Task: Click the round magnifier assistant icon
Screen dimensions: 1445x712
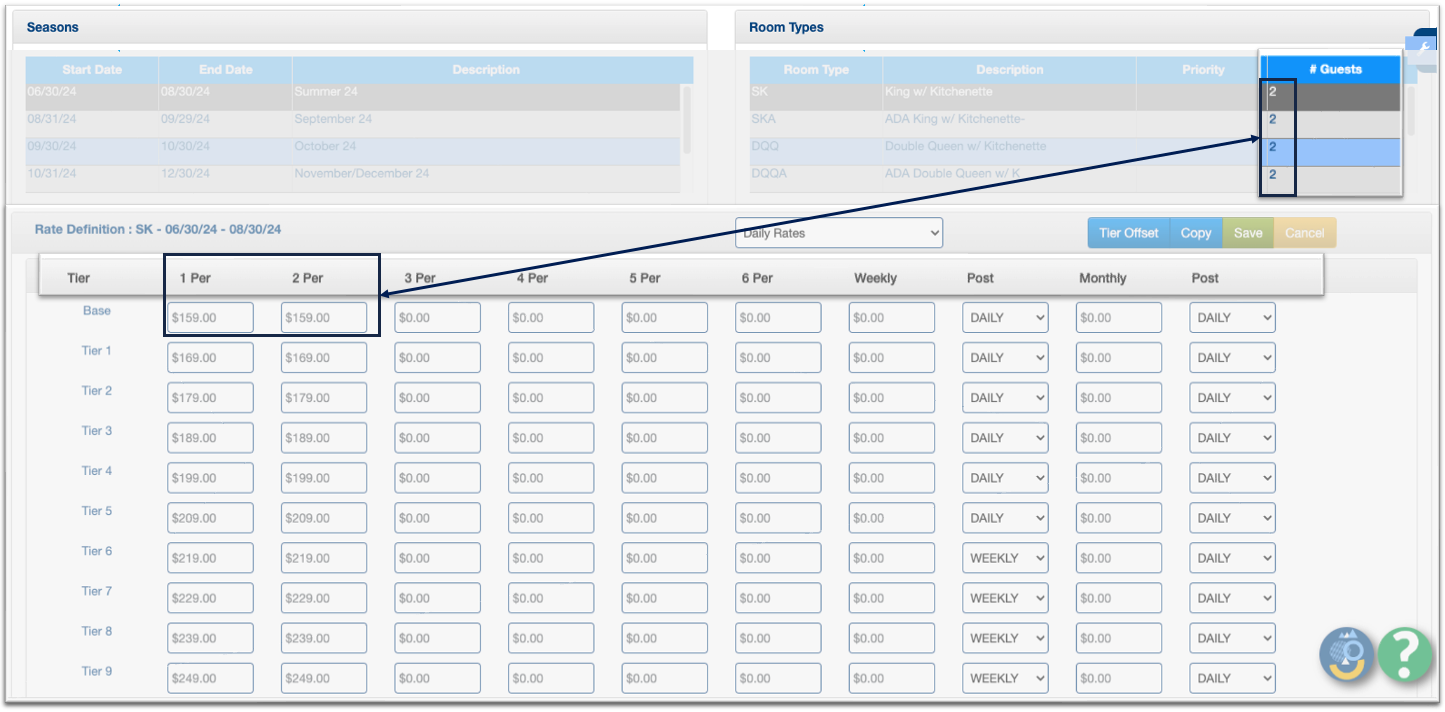Action: point(1347,655)
